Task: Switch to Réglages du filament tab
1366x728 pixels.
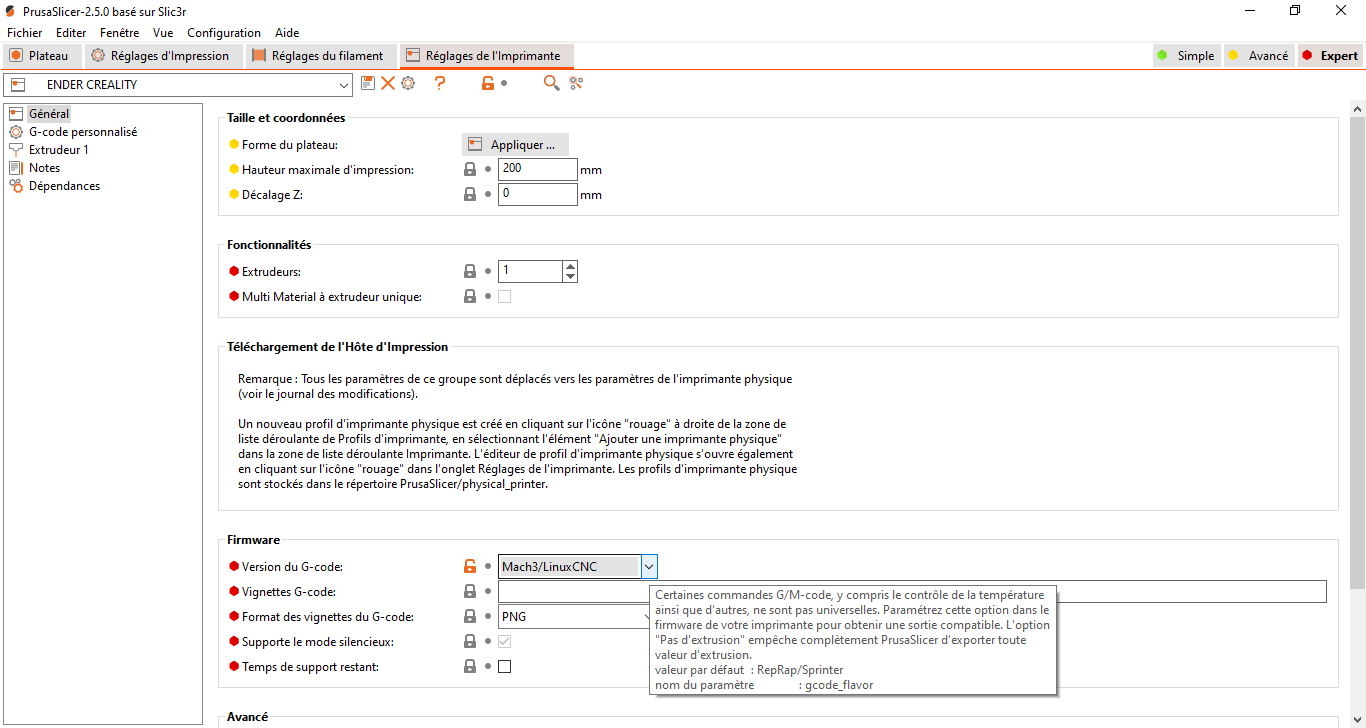Action: coord(318,56)
